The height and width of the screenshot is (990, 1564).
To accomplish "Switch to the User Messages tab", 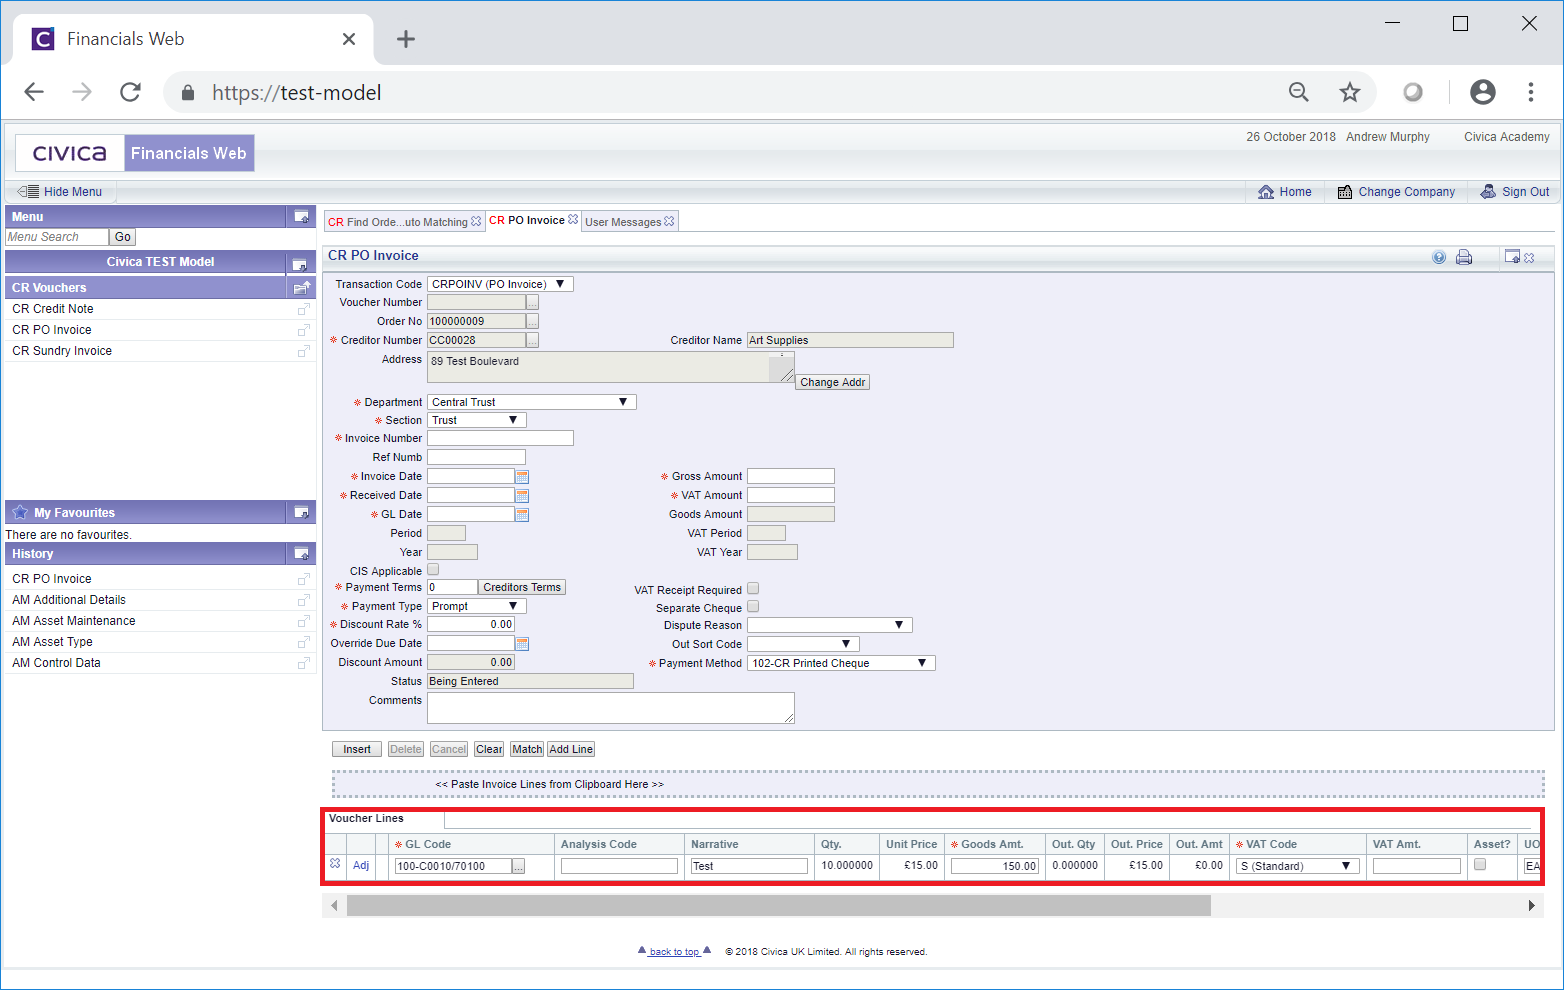I will coord(623,222).
